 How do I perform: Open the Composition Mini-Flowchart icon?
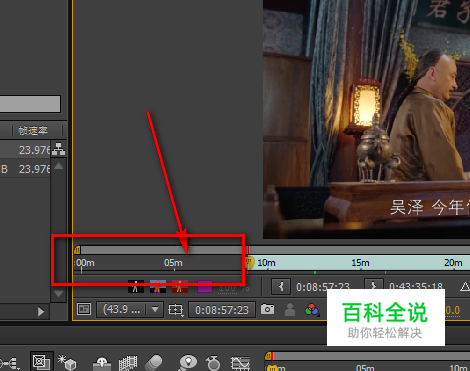point(9,363)
